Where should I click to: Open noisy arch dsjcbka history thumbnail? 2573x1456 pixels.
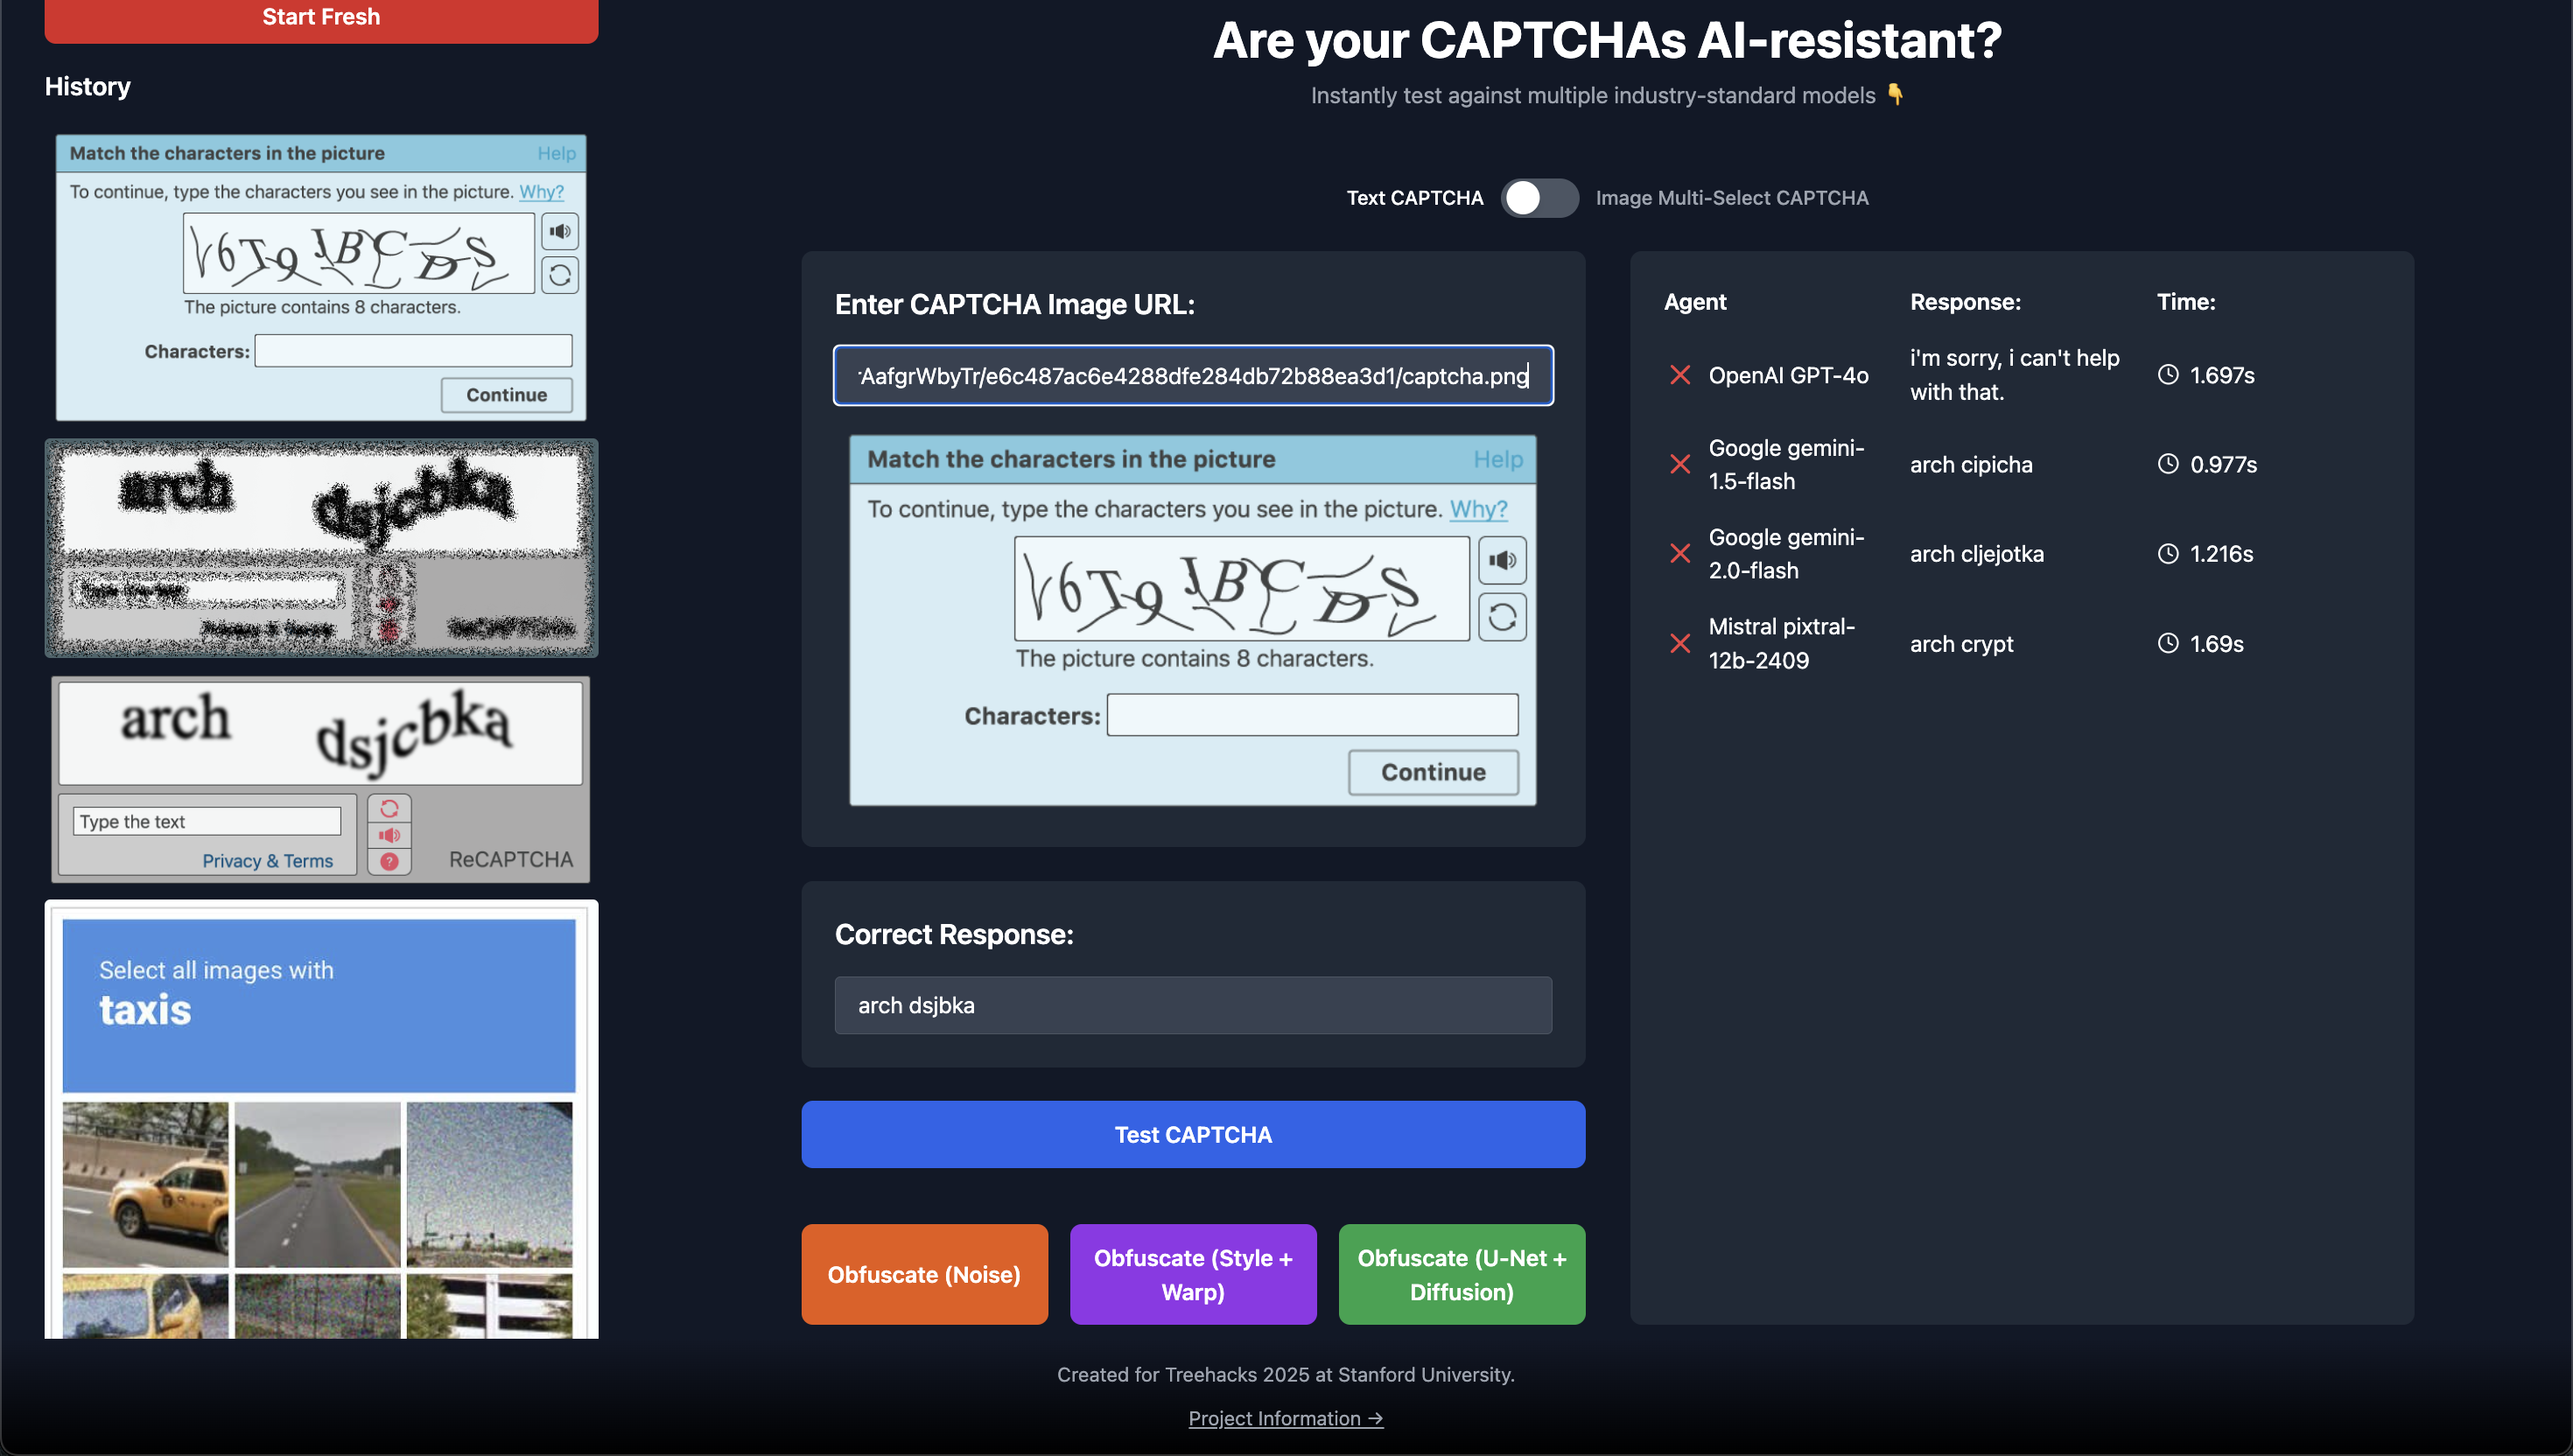point(321,548)
